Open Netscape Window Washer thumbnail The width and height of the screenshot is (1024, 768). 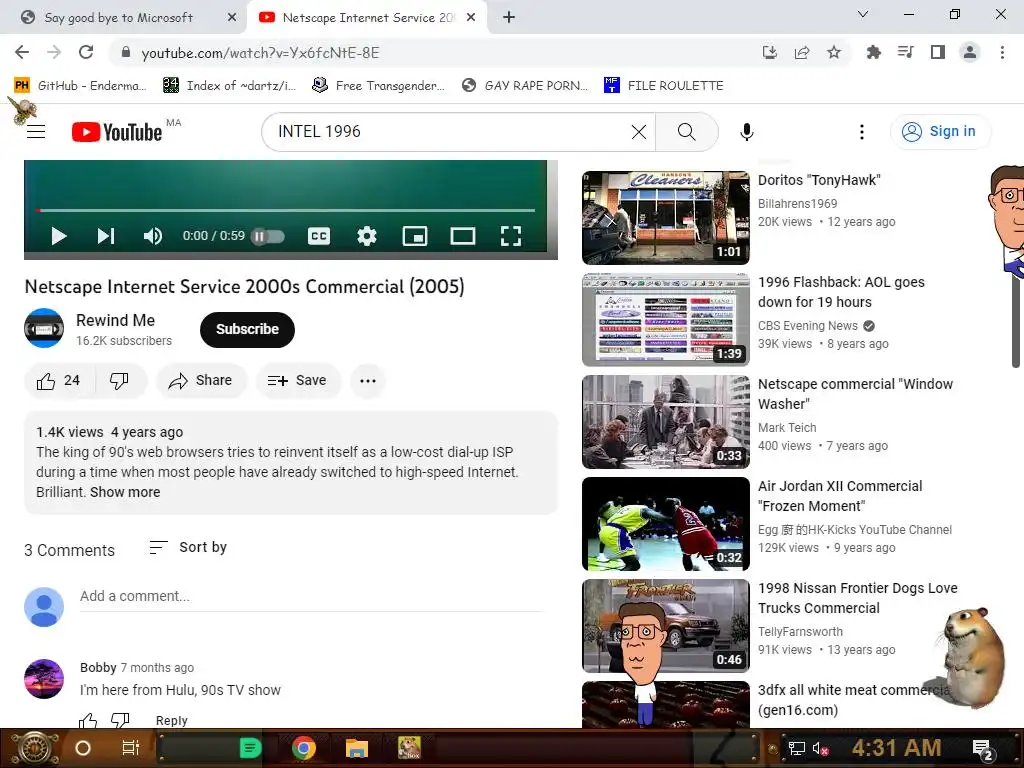665,422
